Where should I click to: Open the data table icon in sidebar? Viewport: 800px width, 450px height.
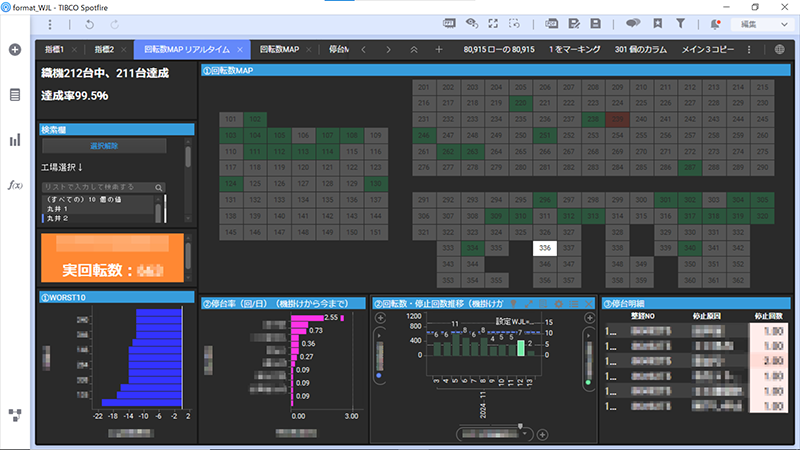tap(15, 95)
